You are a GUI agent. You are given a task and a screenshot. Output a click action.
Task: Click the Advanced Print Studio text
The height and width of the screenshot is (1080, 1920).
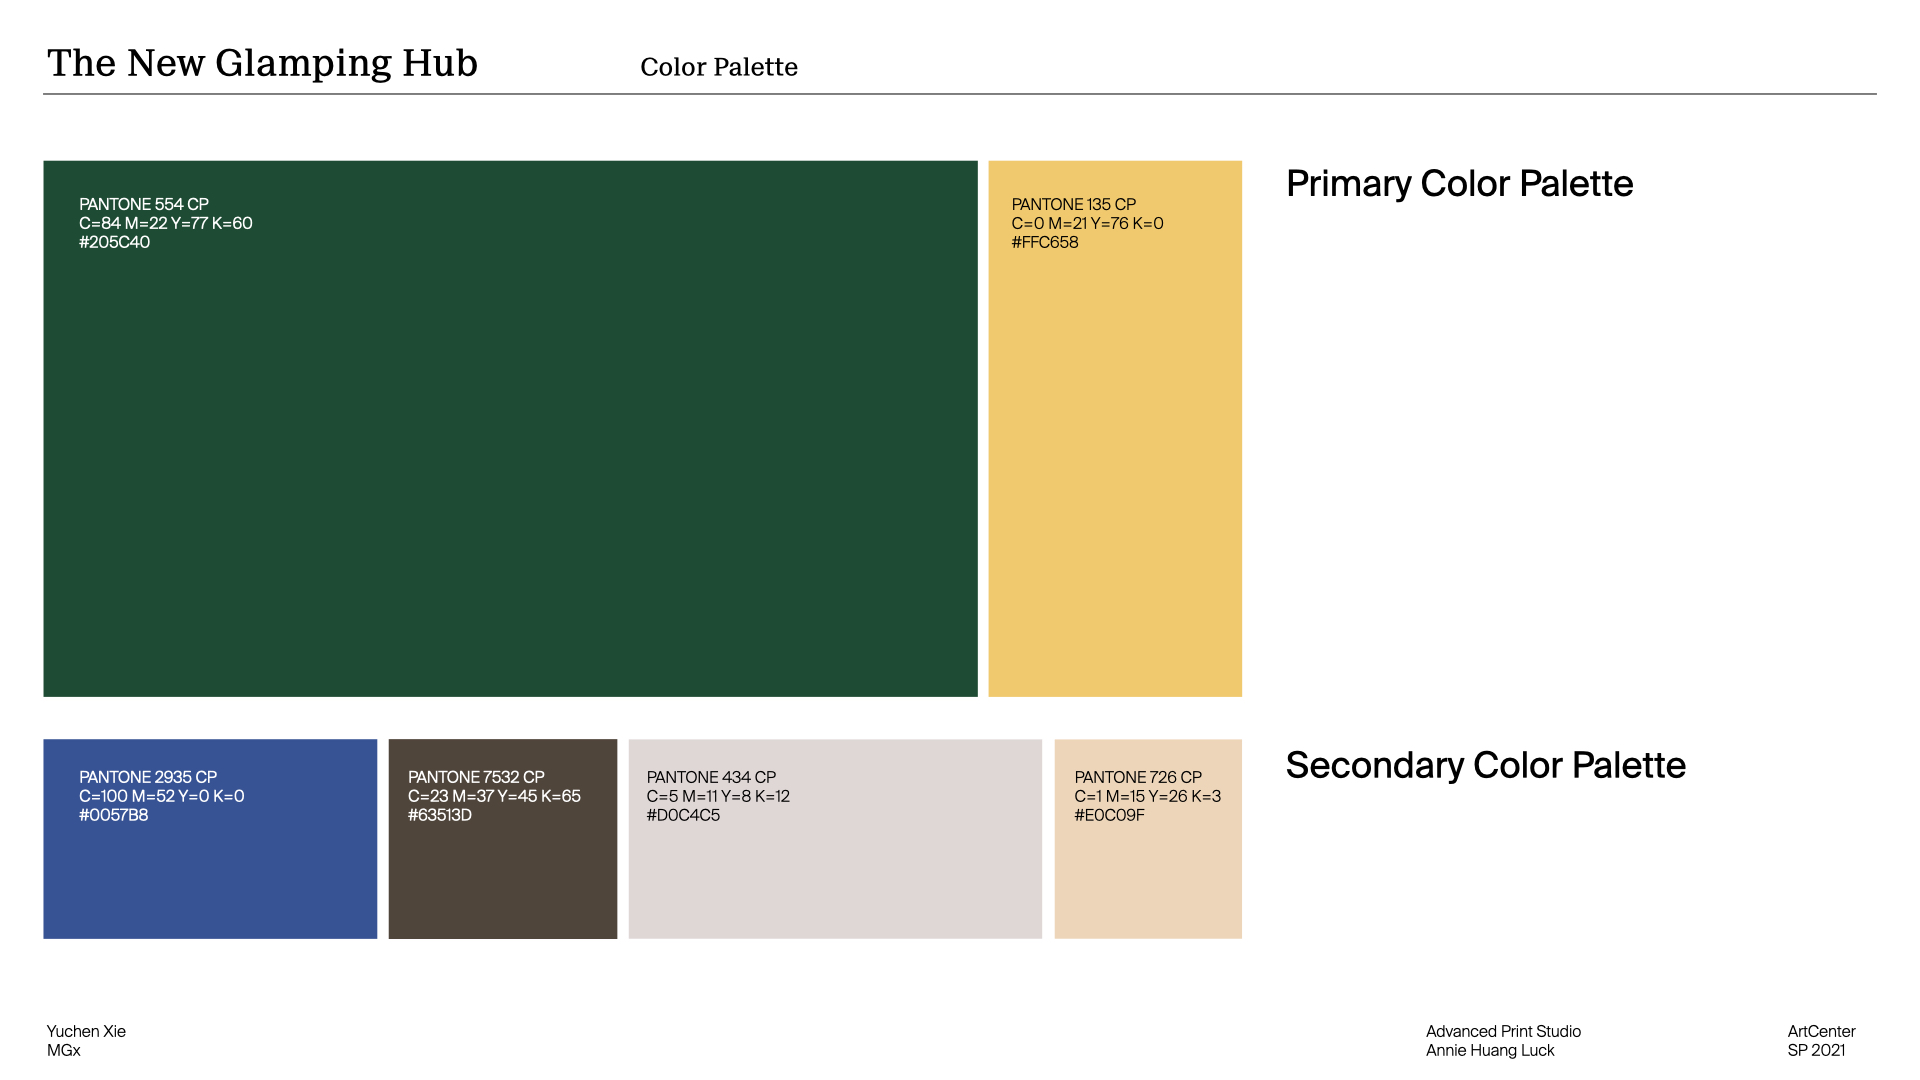click(1503, 1031)
